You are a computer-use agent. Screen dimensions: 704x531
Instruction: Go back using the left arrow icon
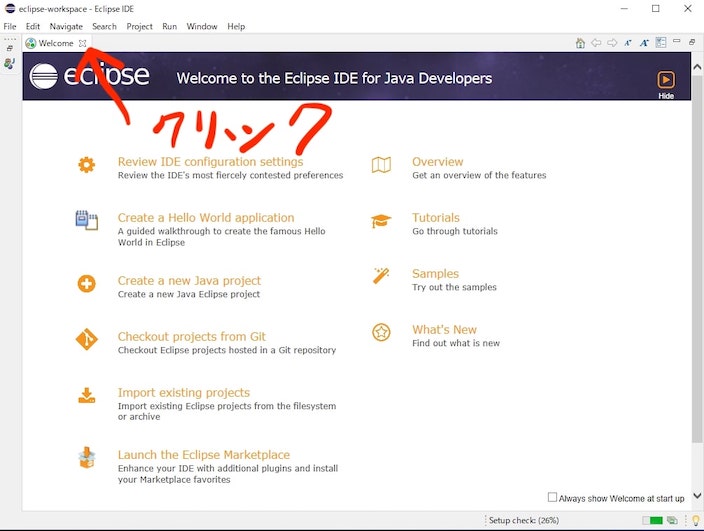pos(596,43)
